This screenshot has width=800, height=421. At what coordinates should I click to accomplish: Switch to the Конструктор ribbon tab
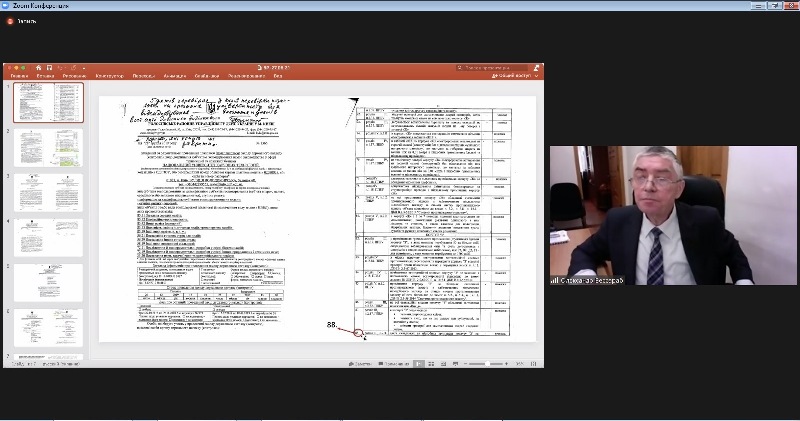(110, 76)
